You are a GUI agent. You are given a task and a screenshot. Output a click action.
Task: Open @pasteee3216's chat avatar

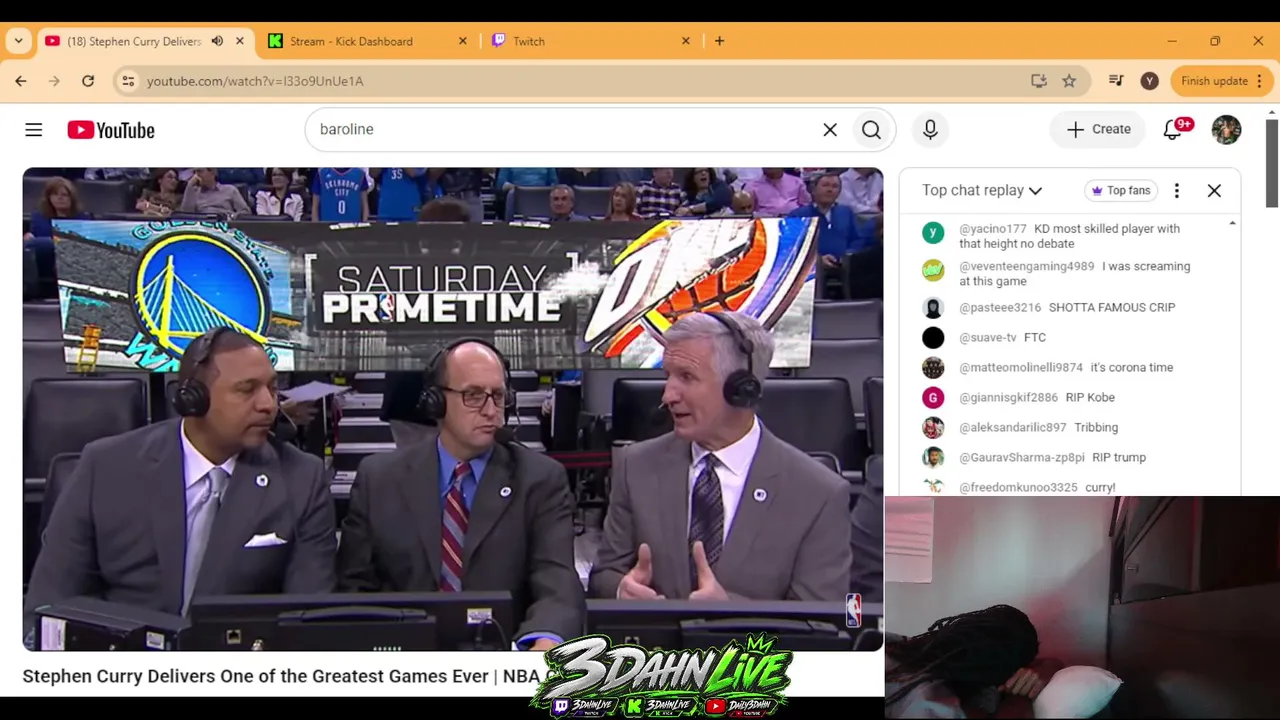[x=933, y=308]
